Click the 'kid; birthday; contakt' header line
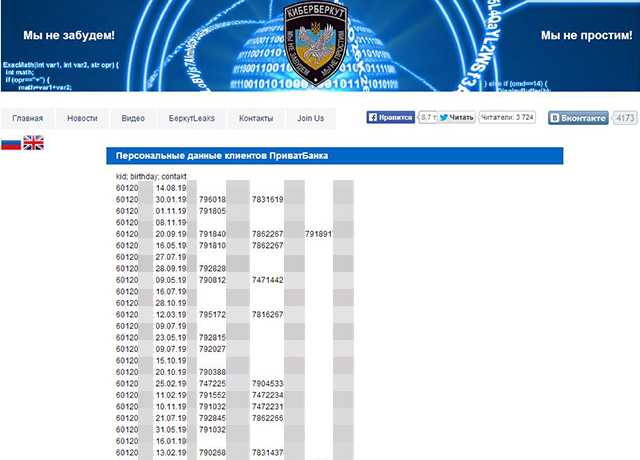 pyautogui.click(x=152, y=176)
